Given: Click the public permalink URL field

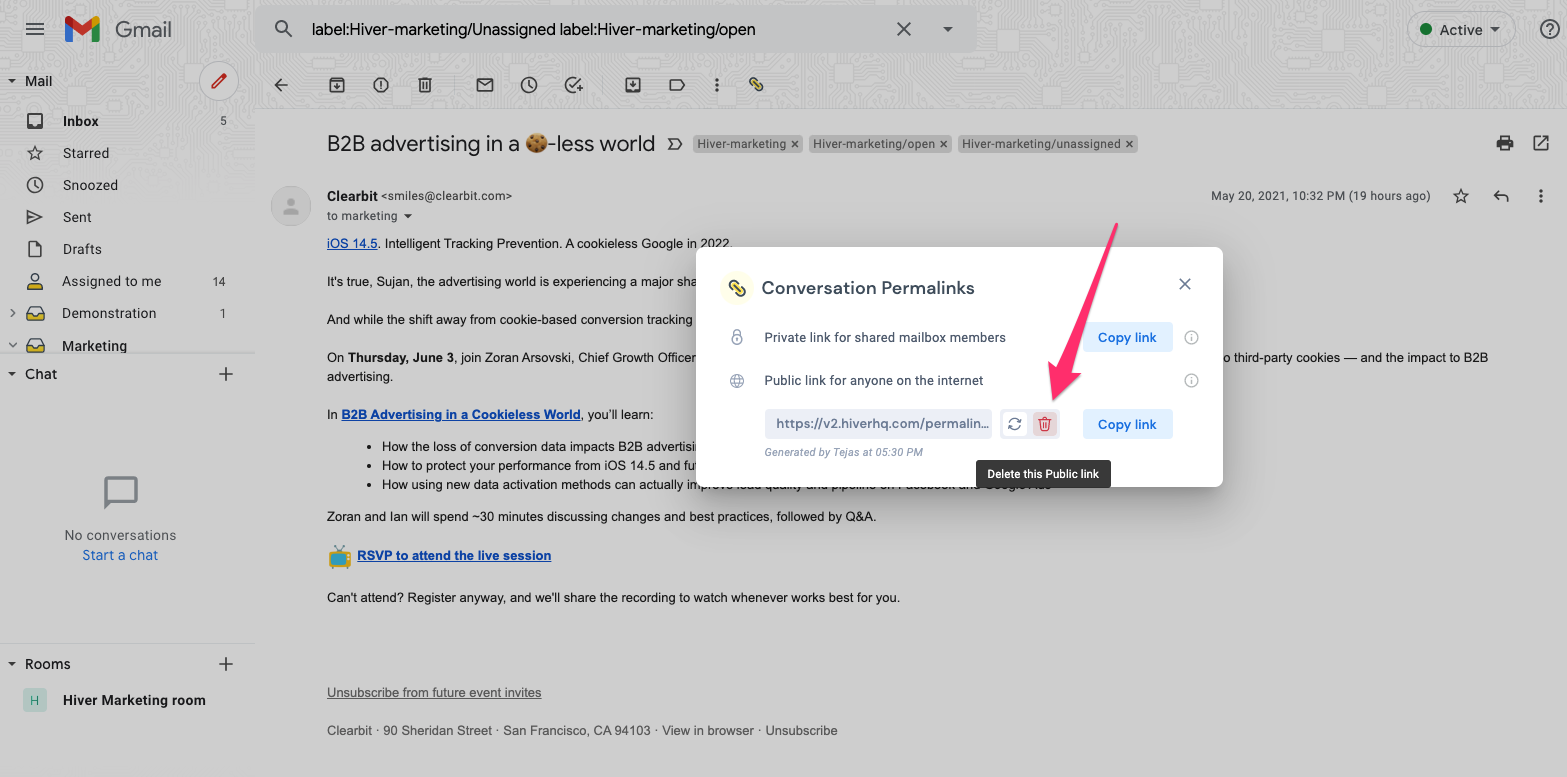Looking at the screenshot, I should [x=879, y=424].
